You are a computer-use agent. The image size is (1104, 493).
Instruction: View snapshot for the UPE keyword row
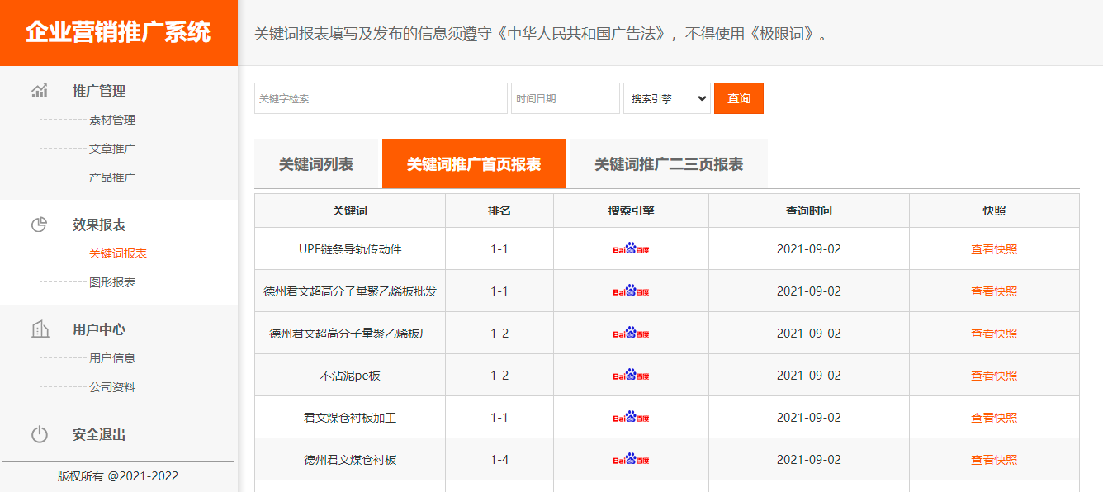pos(993,249)
